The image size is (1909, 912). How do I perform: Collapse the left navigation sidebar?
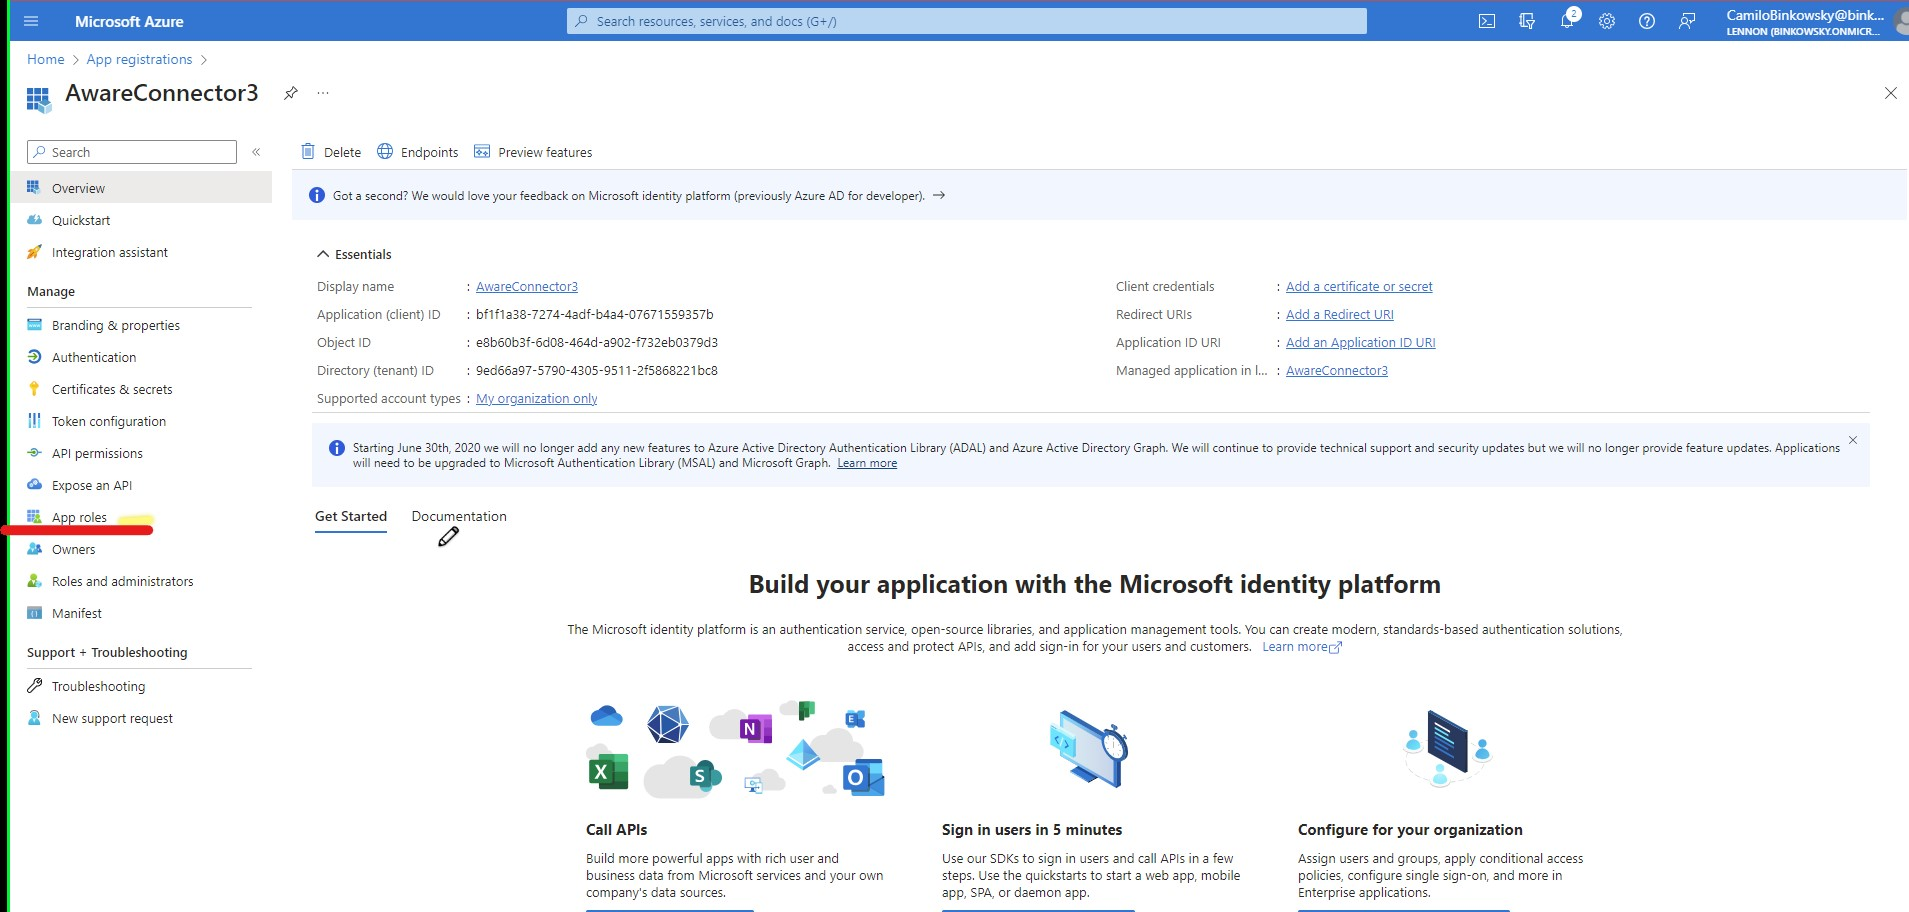[x=257, y=151]
